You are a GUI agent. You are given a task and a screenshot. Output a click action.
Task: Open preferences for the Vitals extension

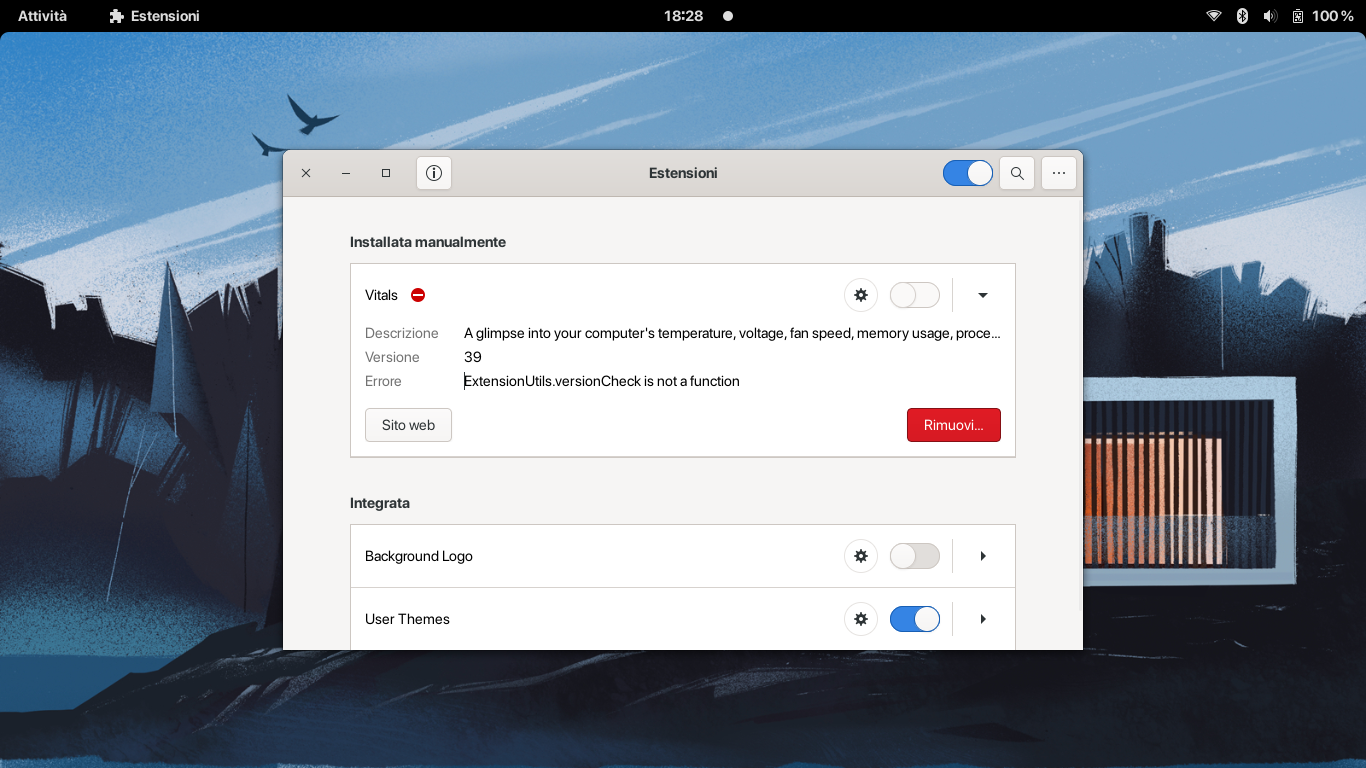[860, 294]
